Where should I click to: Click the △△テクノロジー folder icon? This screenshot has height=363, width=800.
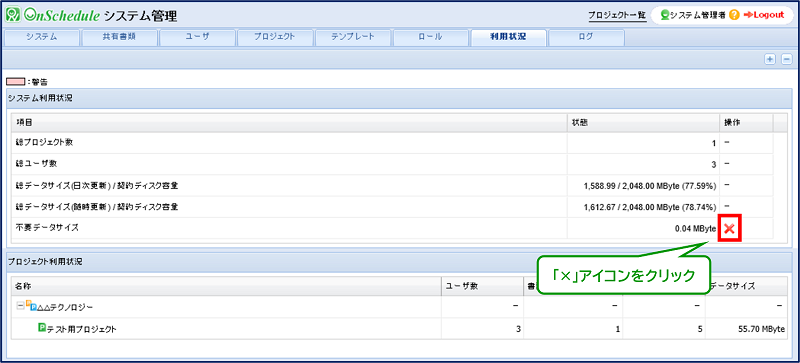[32, 306]
